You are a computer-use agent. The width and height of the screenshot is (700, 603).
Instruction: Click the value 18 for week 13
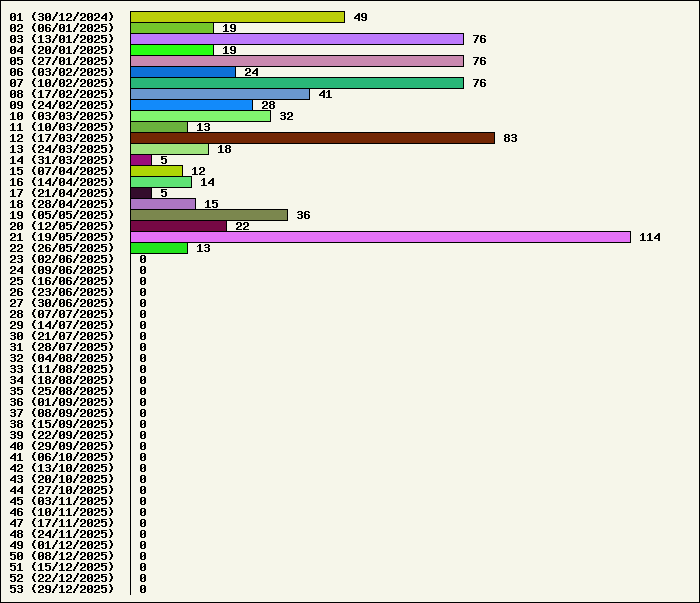[x=224, y=149]
